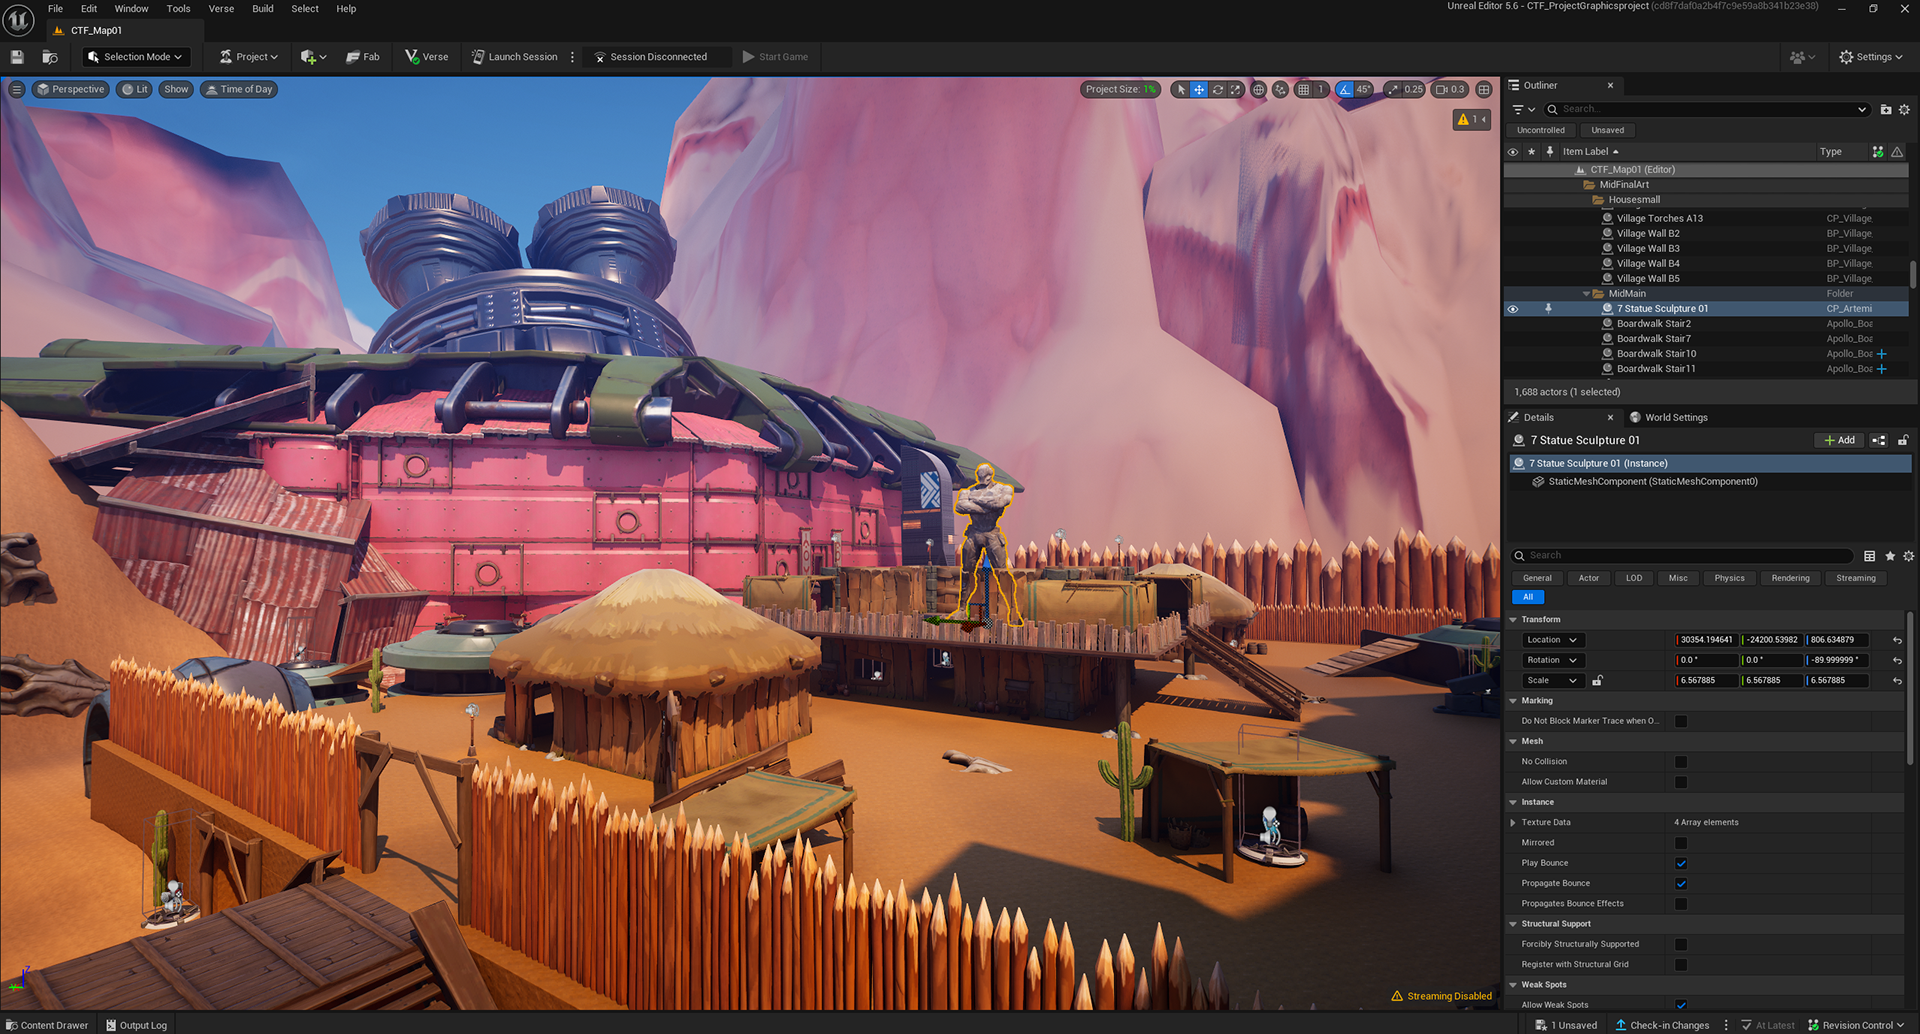Choose the Select object tool in the viewport
Image resolution: width=1920 pixels, height=1034 pixels.
point(1181,90)
